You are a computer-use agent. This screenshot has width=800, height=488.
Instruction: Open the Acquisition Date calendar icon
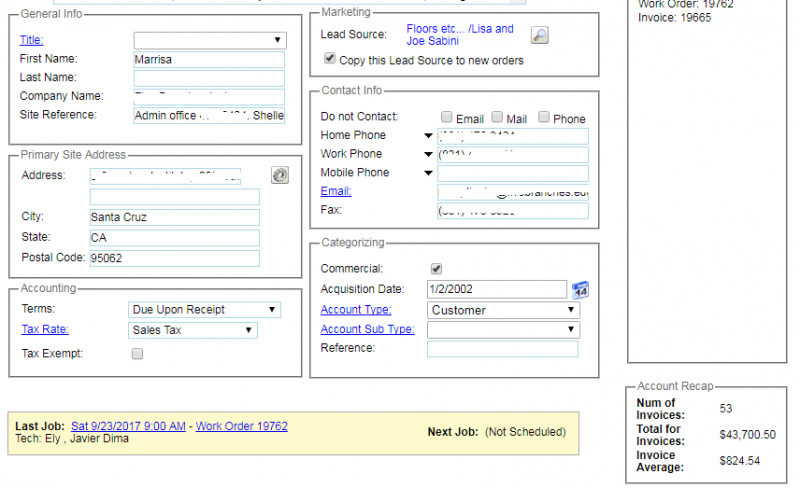(x=581, y=289)
